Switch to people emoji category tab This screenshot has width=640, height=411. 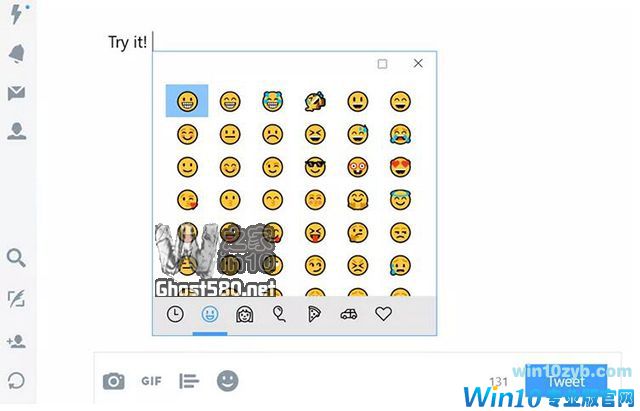click(245, 314)
